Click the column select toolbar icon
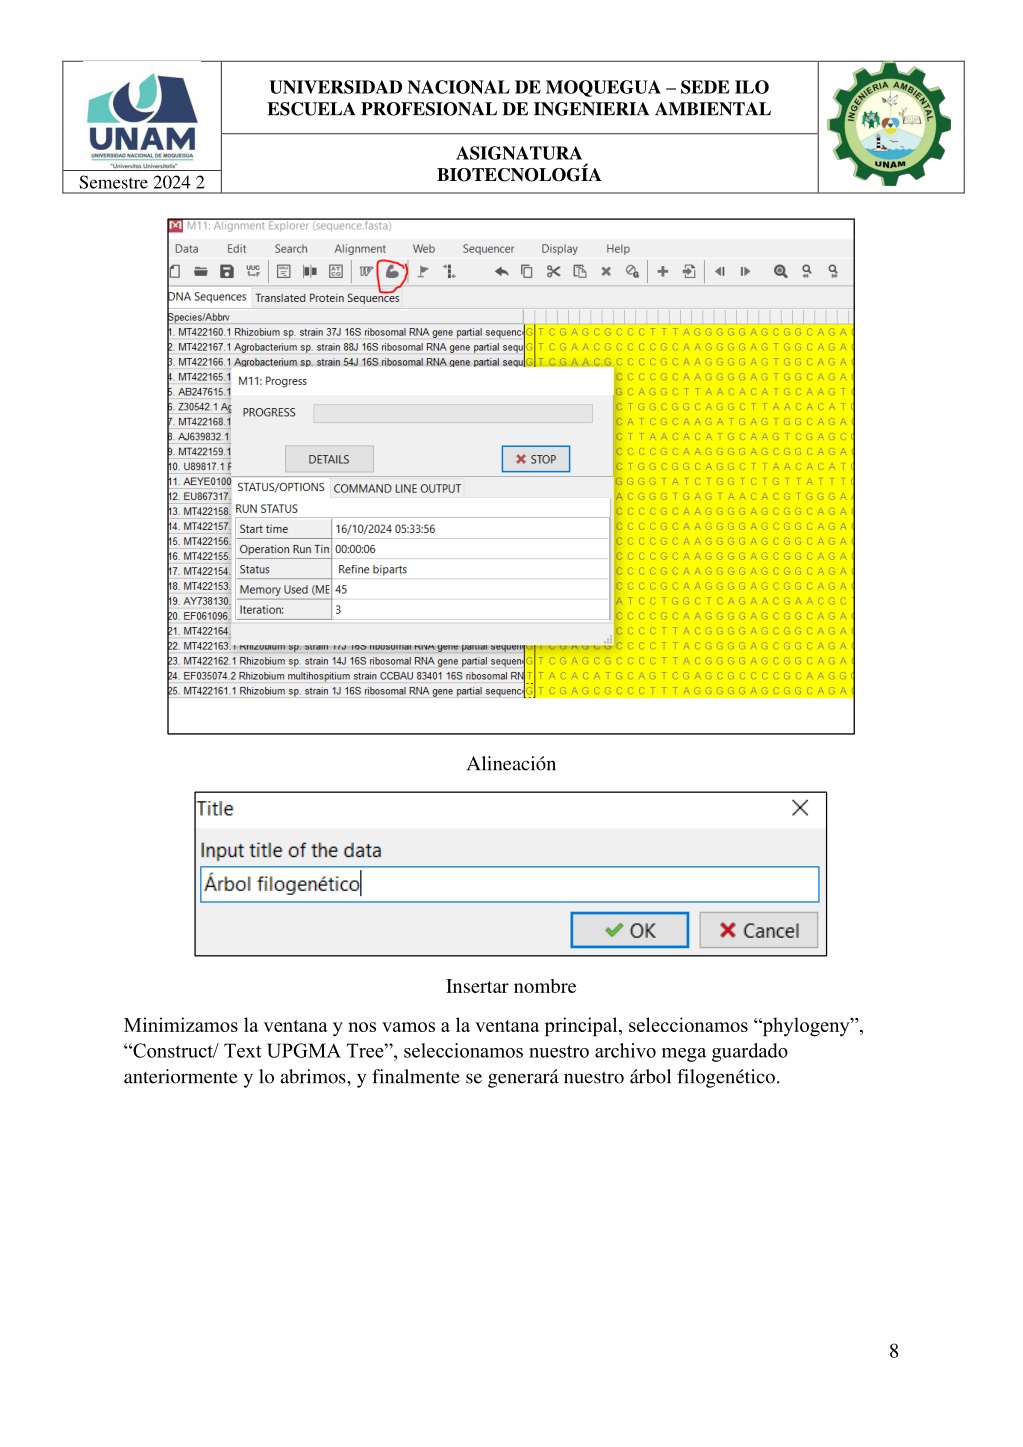1023x1447 pixels. (x=310, y=271)
